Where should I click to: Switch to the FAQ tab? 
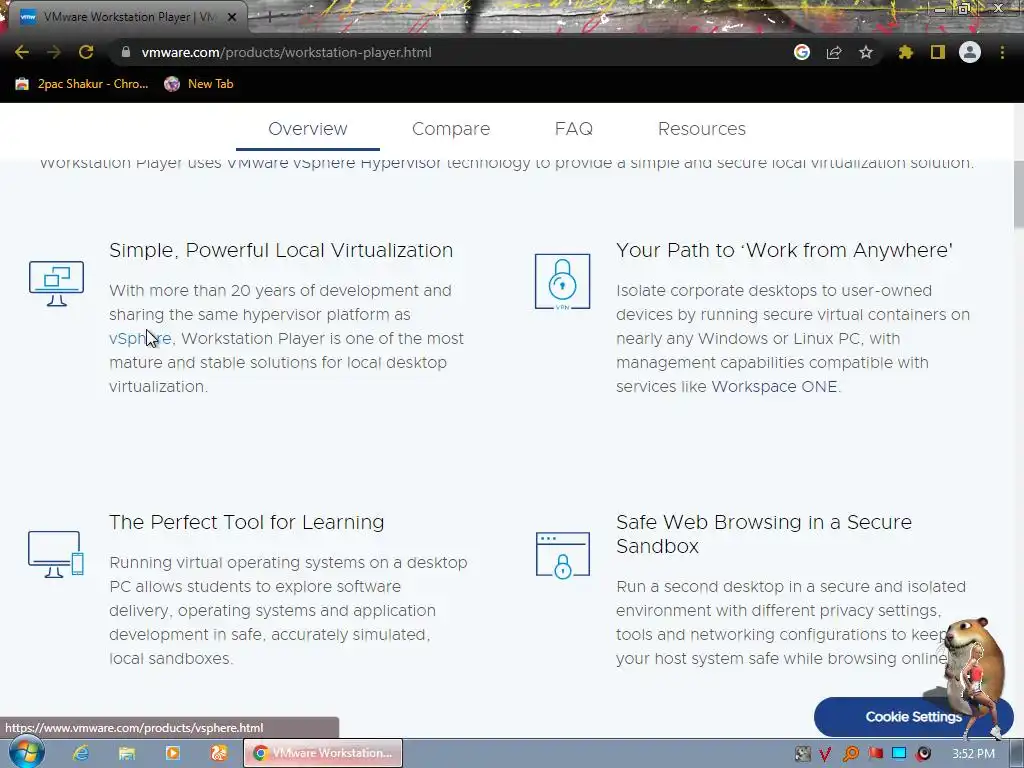coord(573,129)
